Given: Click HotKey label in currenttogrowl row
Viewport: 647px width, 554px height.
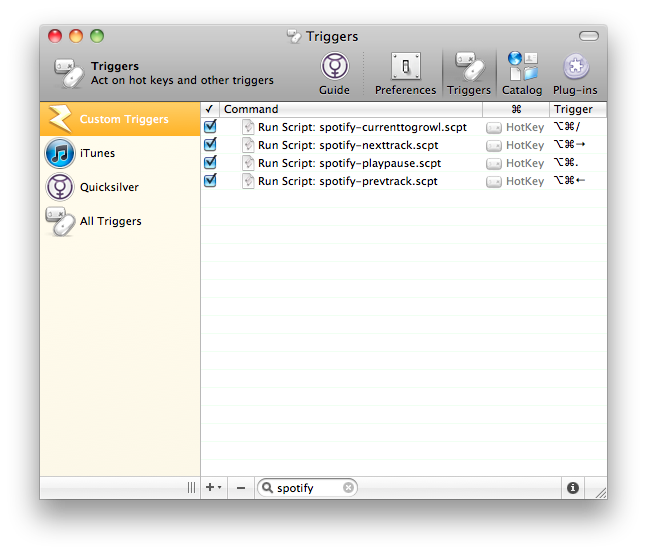Looking at the screenshot, I should pos(525,127).
